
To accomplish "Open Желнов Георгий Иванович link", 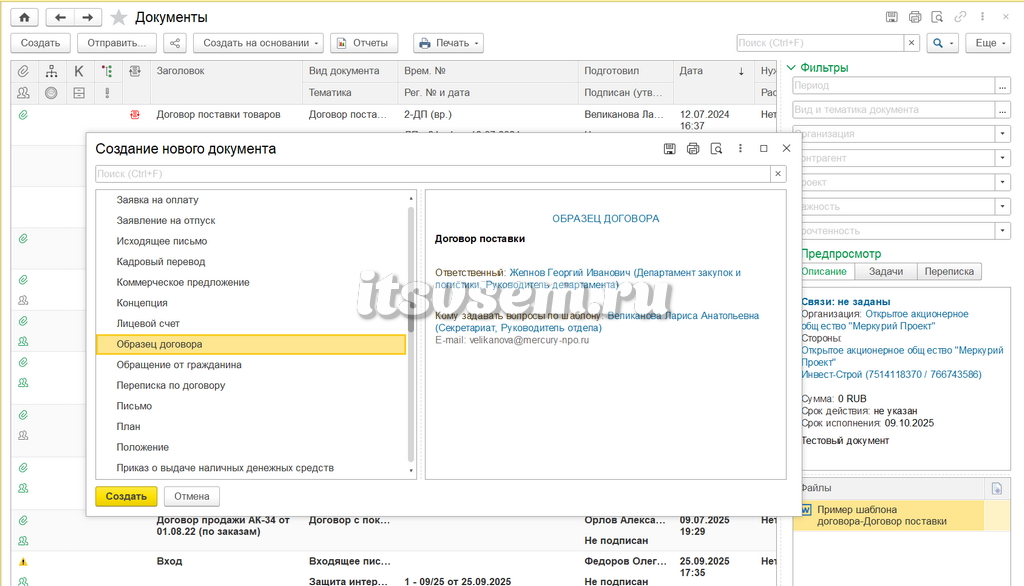I will (x=588, y=279).
